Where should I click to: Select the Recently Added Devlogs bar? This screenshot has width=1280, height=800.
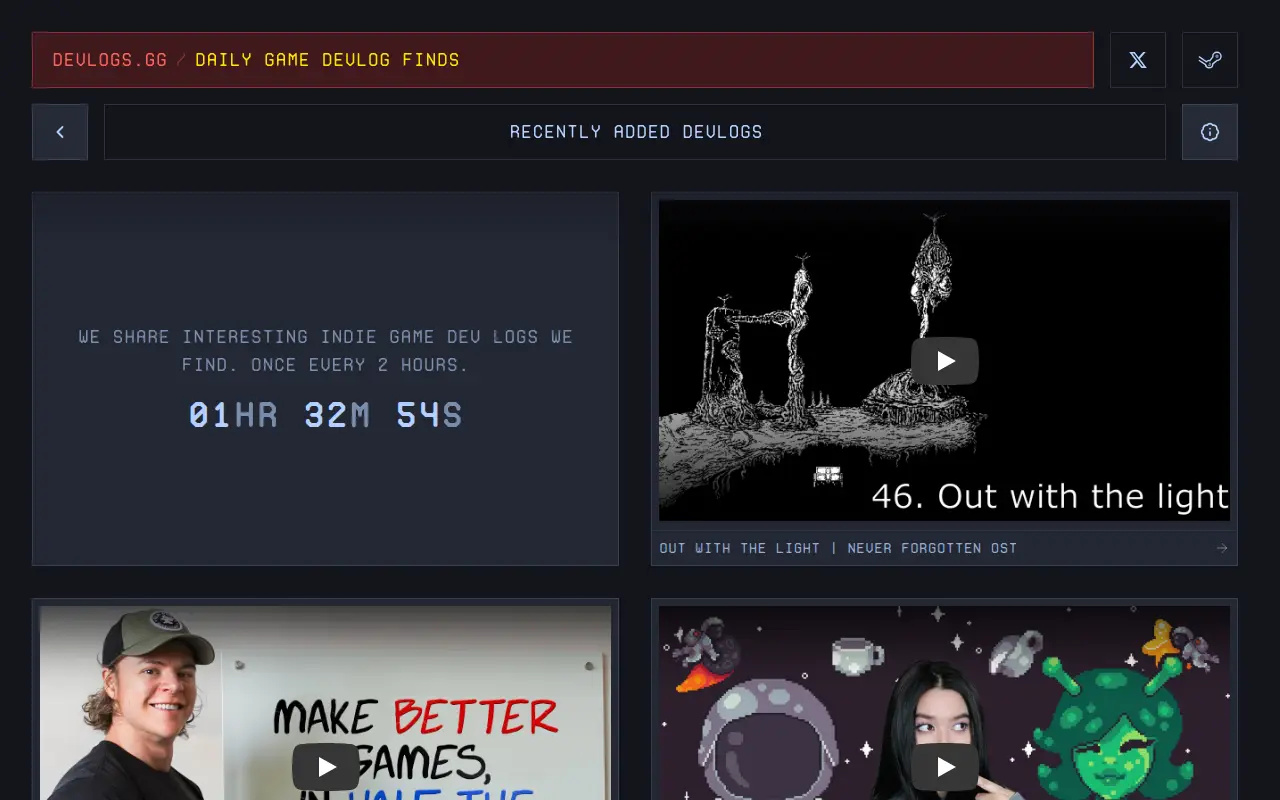[x=635, y=132]
